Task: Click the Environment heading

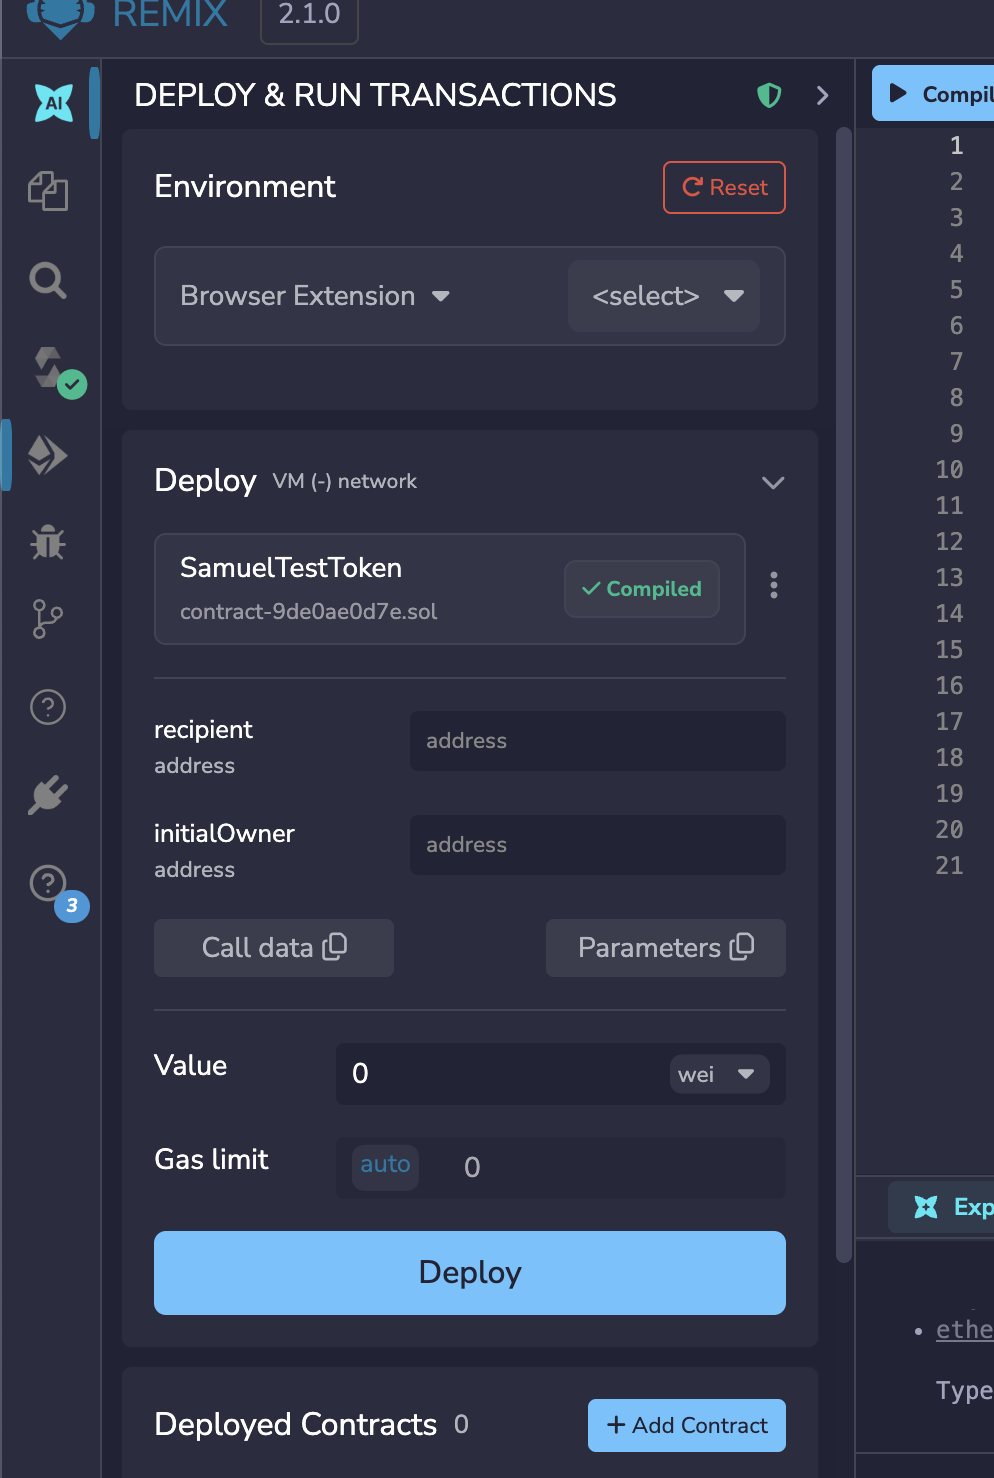Action: pos(245,187)
